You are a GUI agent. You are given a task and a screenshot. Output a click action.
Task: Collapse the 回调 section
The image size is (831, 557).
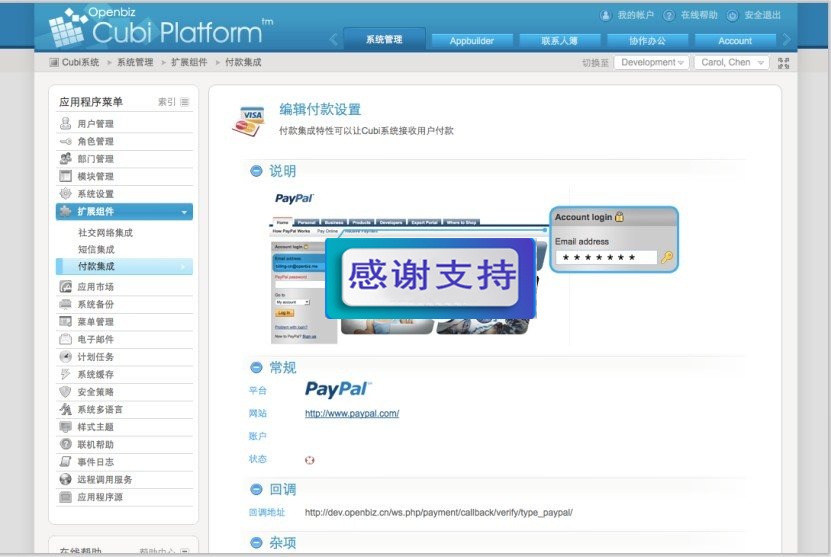pos(256,489)
